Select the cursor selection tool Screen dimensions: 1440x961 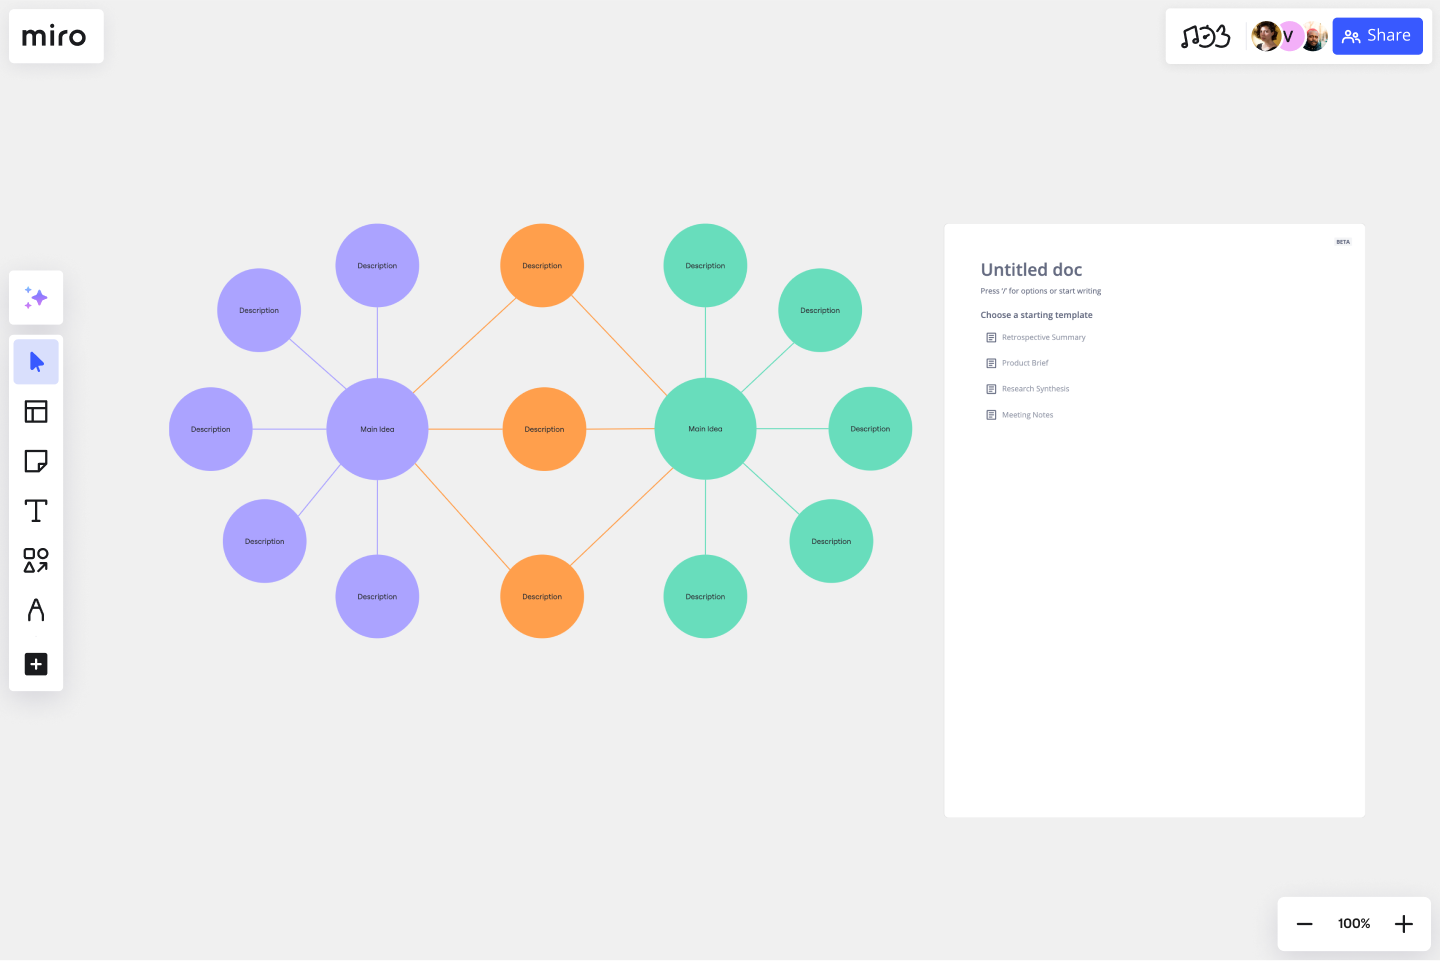tap(36, 361)
